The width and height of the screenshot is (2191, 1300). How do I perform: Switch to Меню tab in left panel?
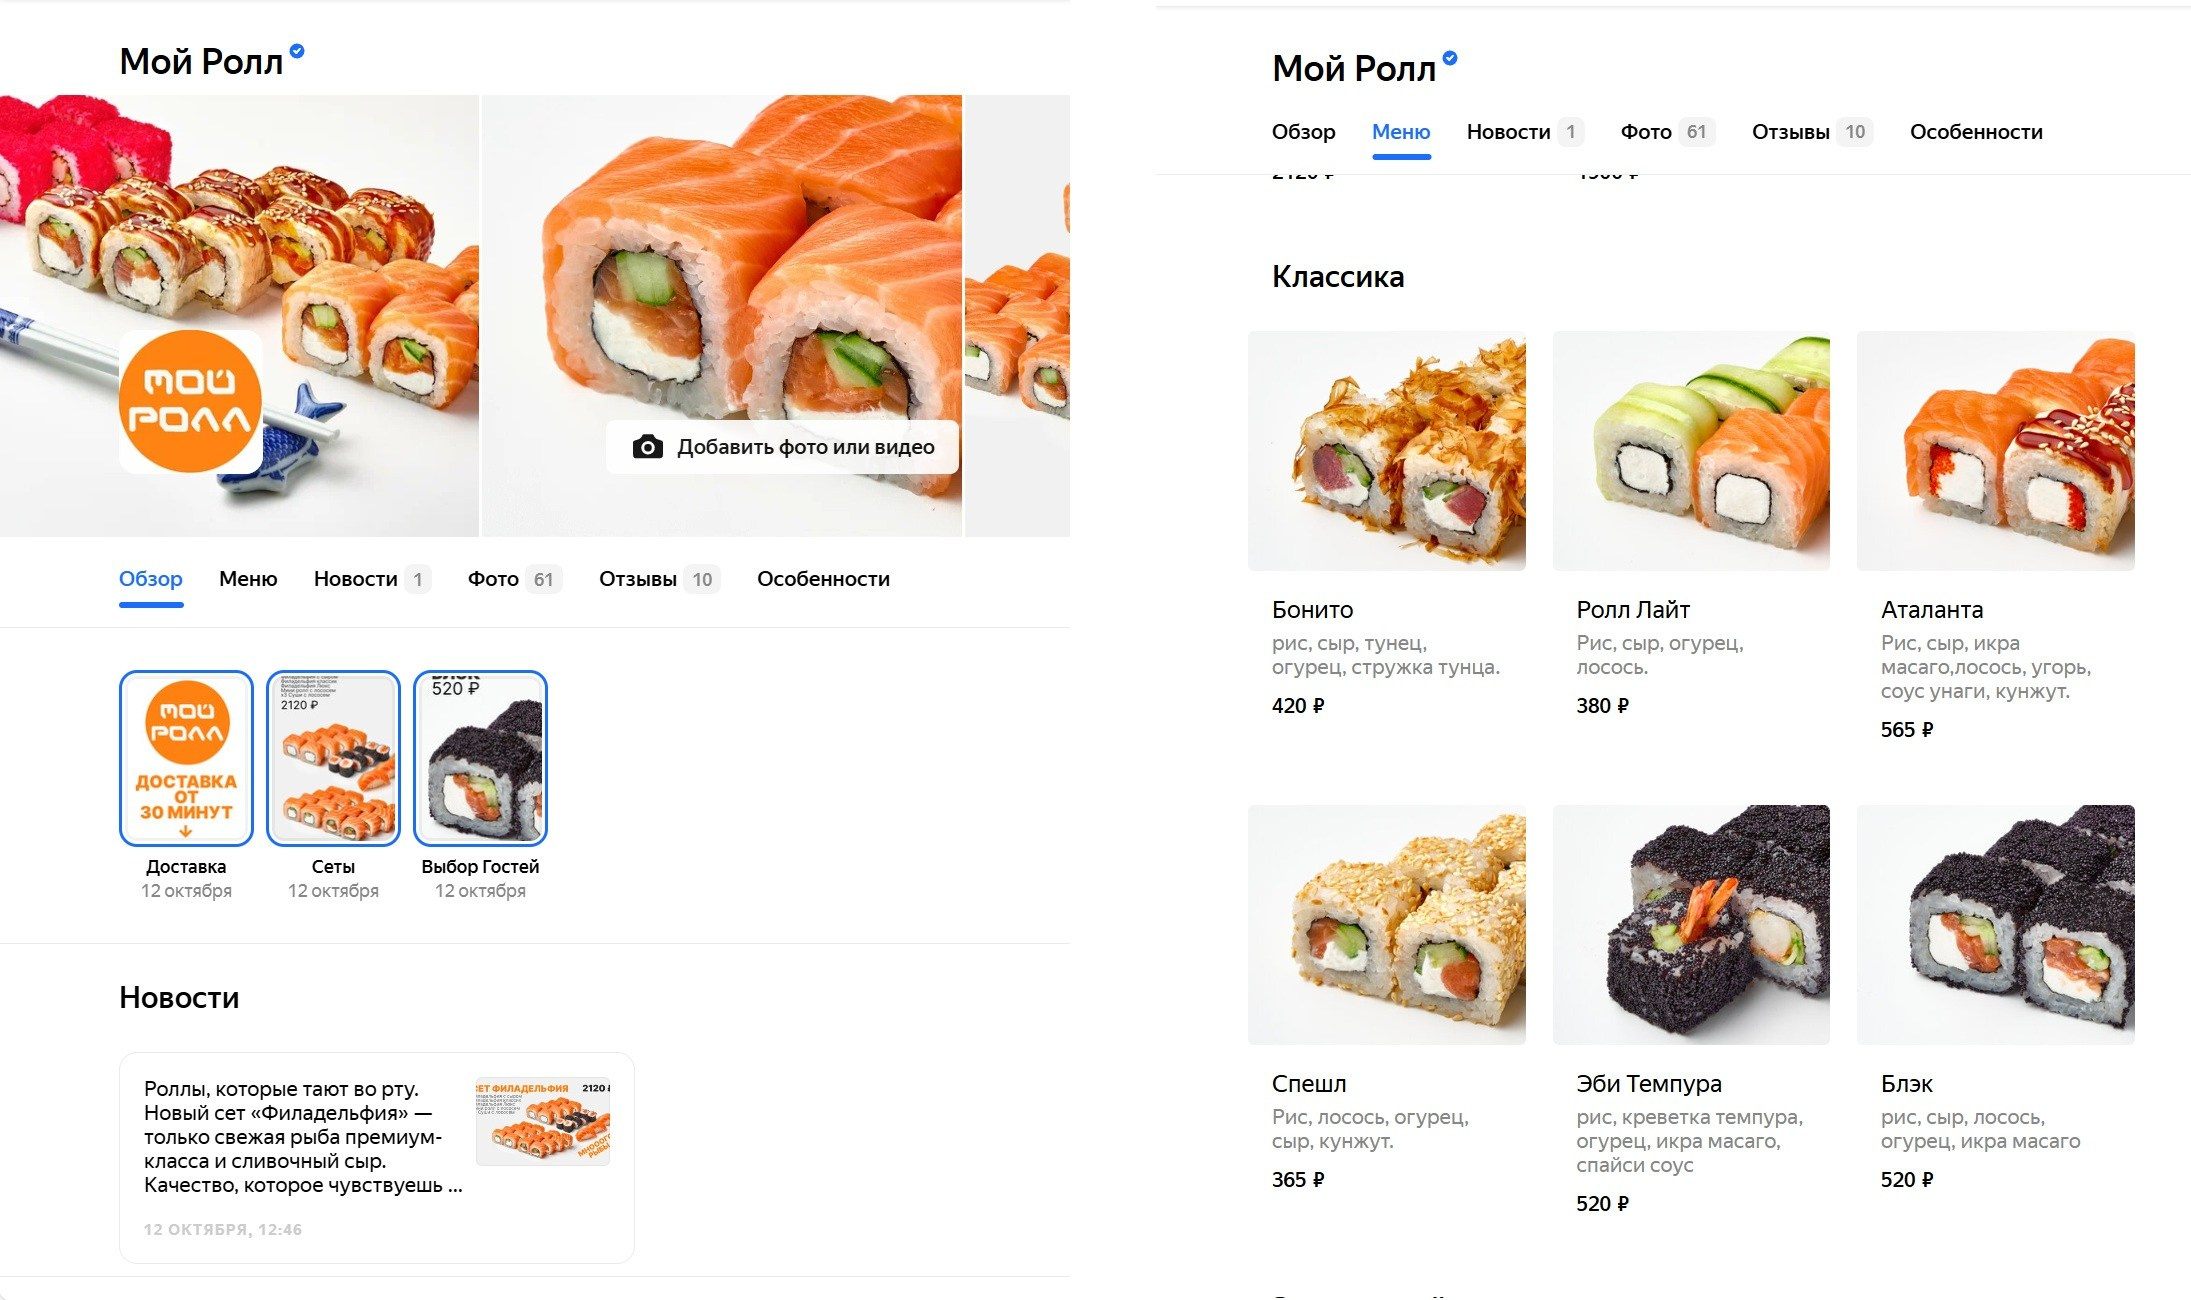[x=248, y=579]
